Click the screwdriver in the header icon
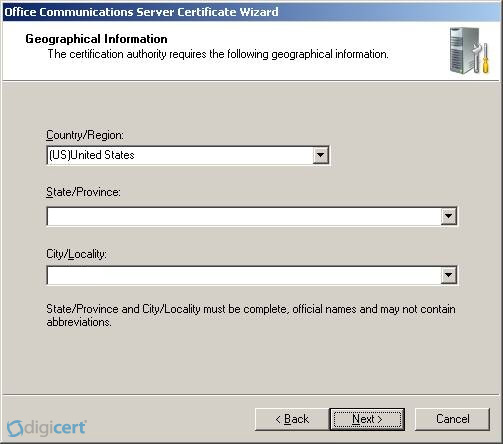Screen dimensions: 503x444 pos(485,58)
